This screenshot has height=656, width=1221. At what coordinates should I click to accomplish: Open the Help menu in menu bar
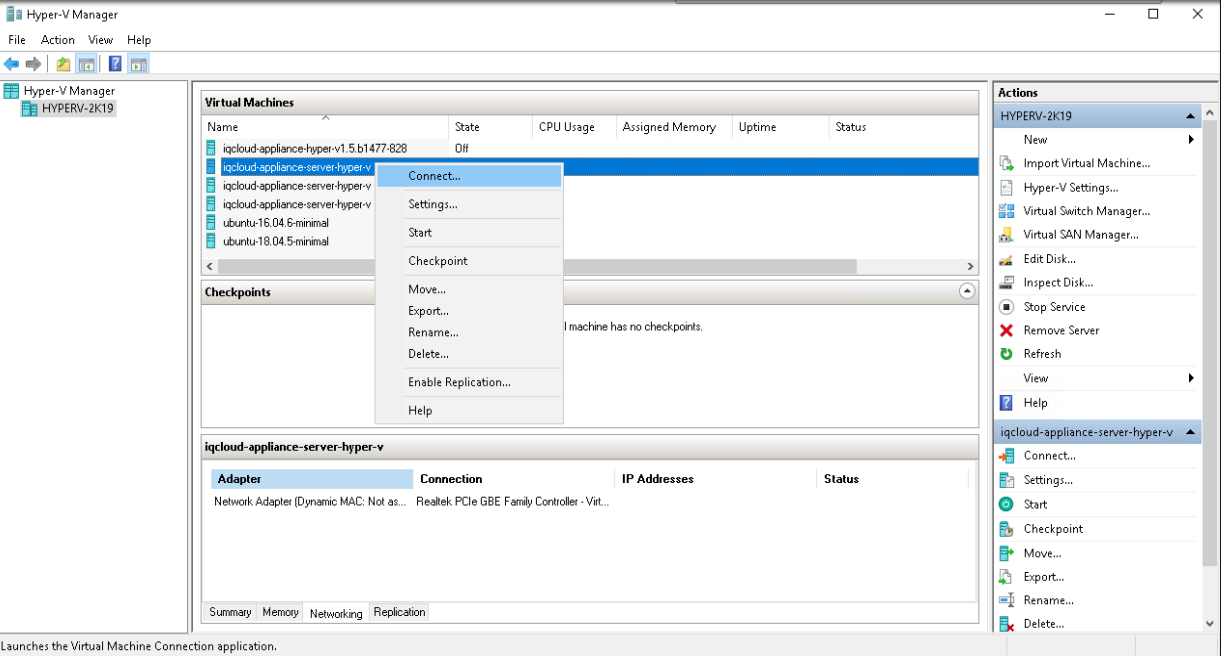[139, 40]
